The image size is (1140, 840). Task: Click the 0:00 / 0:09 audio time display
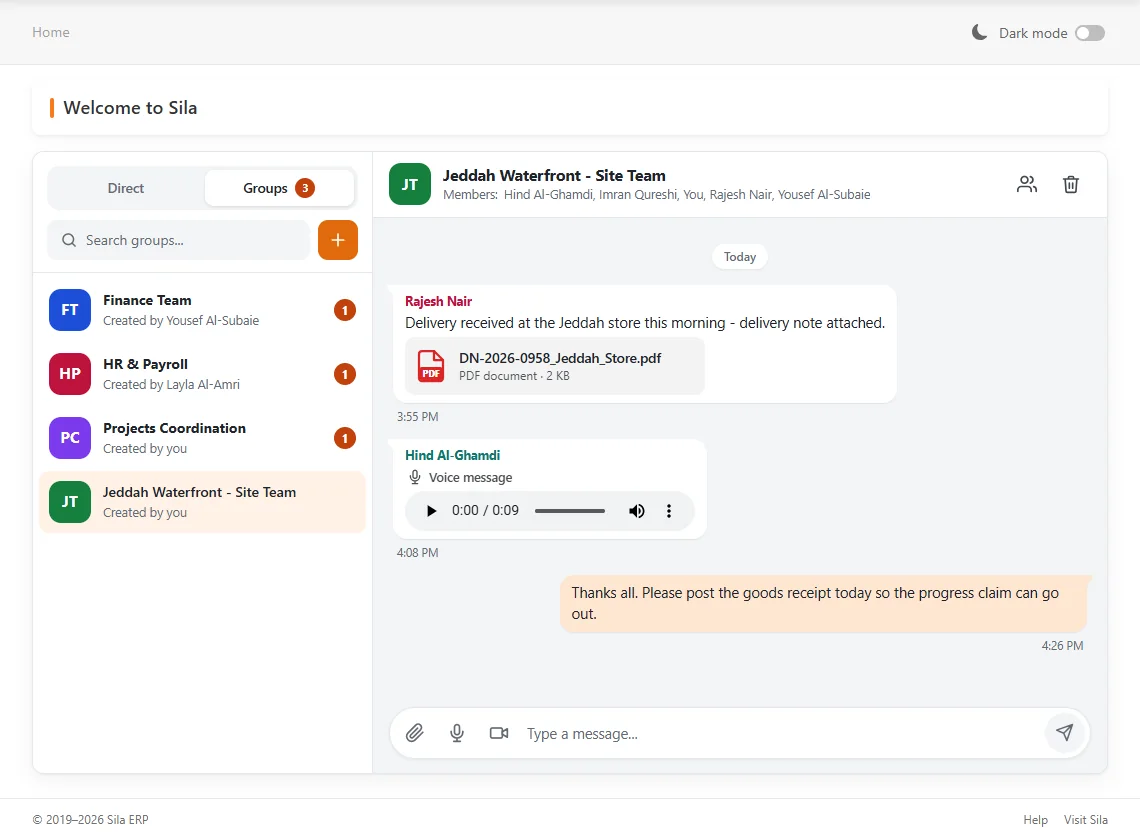(x=485, y=511)
